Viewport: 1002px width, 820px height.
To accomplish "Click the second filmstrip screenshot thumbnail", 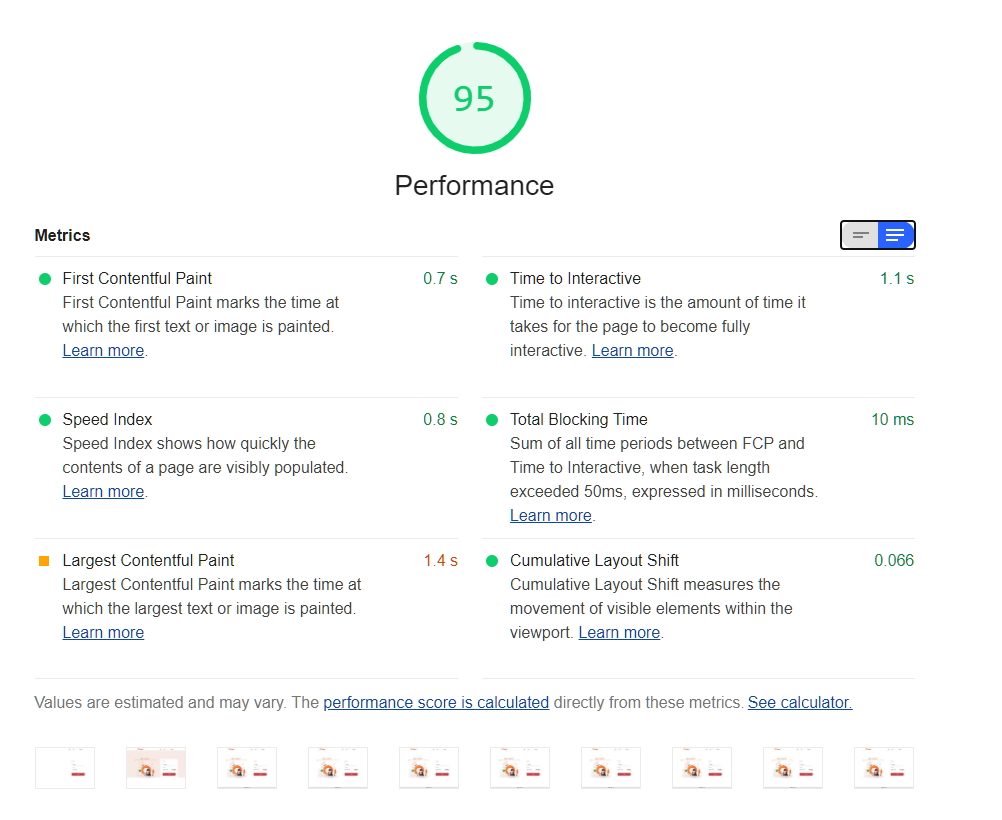I will 156,768.
